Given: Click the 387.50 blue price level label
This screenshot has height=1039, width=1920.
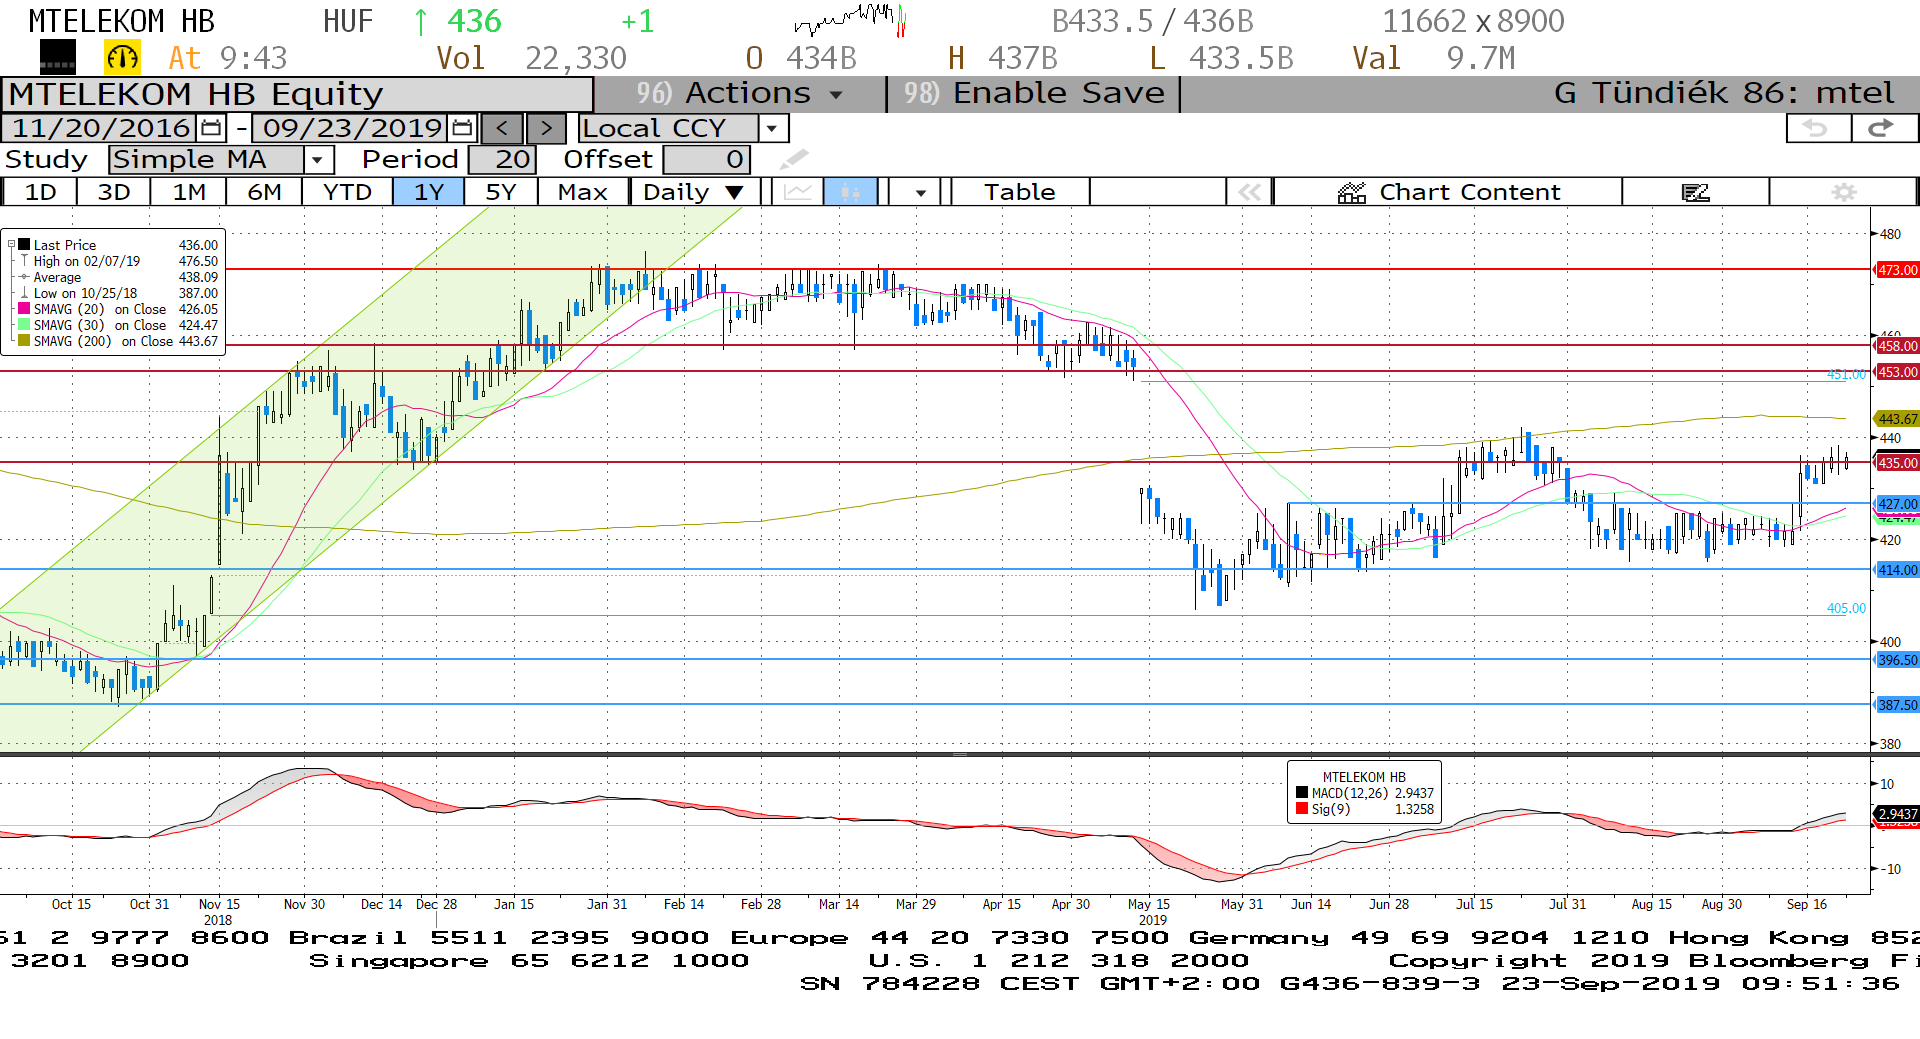Looking at the screenshot, I should (x=1897, y=705).
